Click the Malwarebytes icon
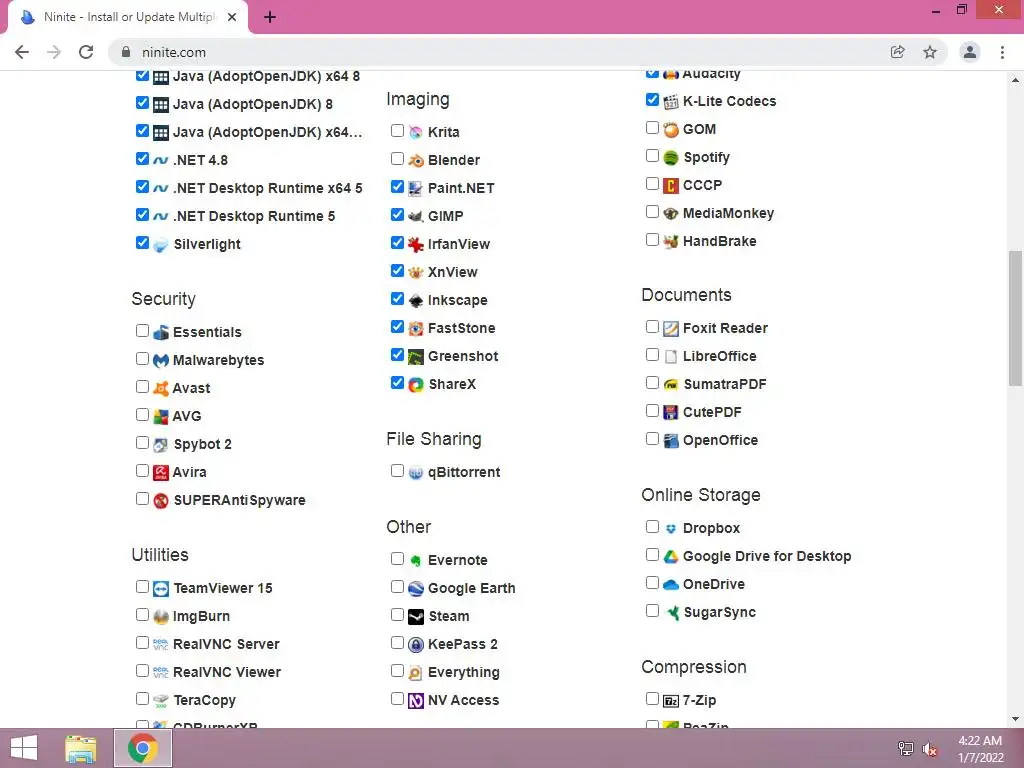 pos(161,360)
